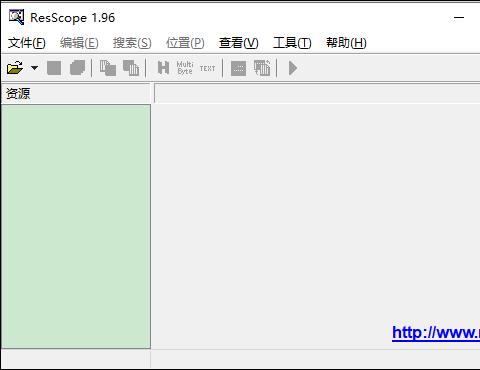Click the grayed grid-with-arrow toolbar icon
This screenshot has width=480, height=370.
[x=262, y=68]
